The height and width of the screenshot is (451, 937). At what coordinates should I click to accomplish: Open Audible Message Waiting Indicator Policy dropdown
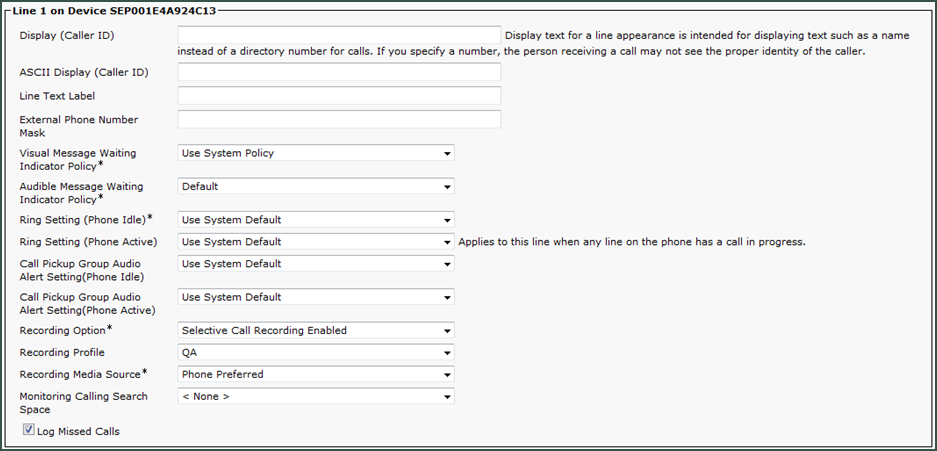[316, 186]
